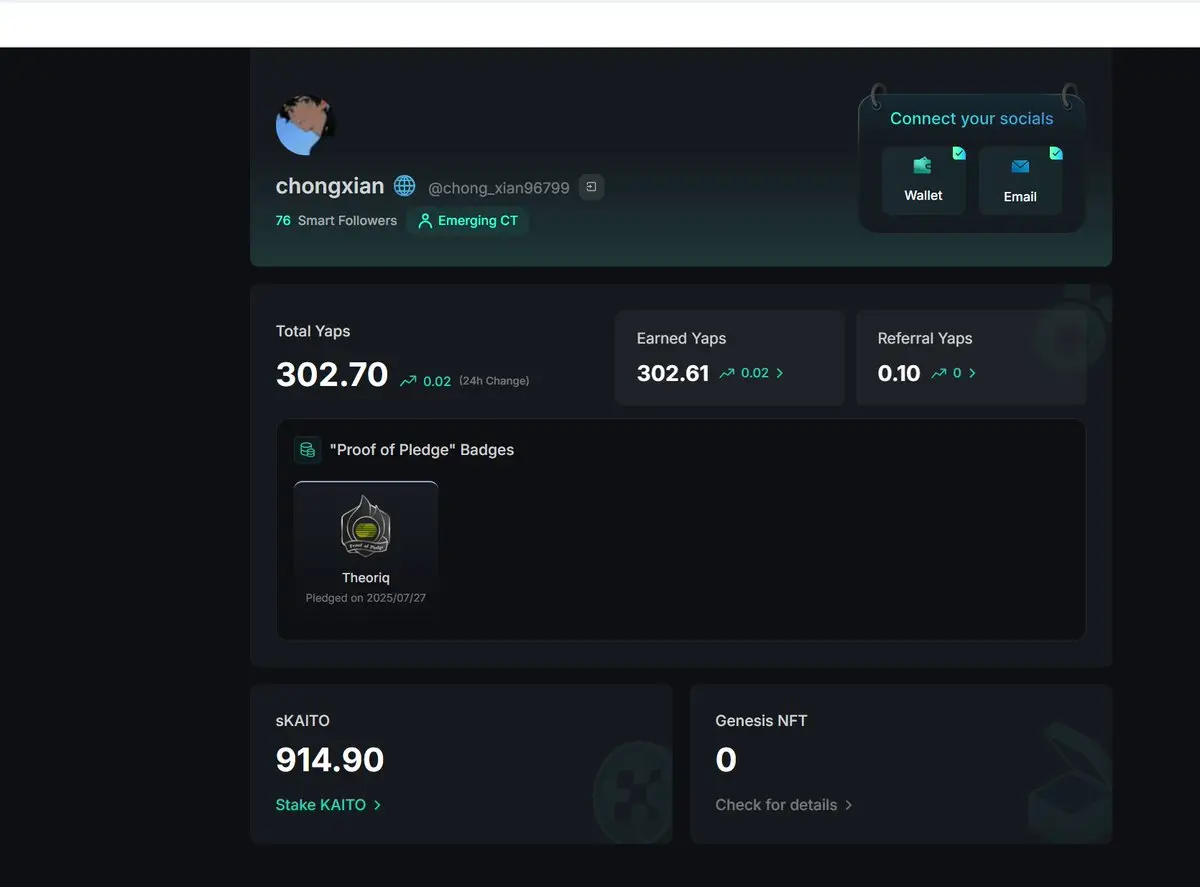
Task: Click the sKAITO value 914.90
Action: 330,760
